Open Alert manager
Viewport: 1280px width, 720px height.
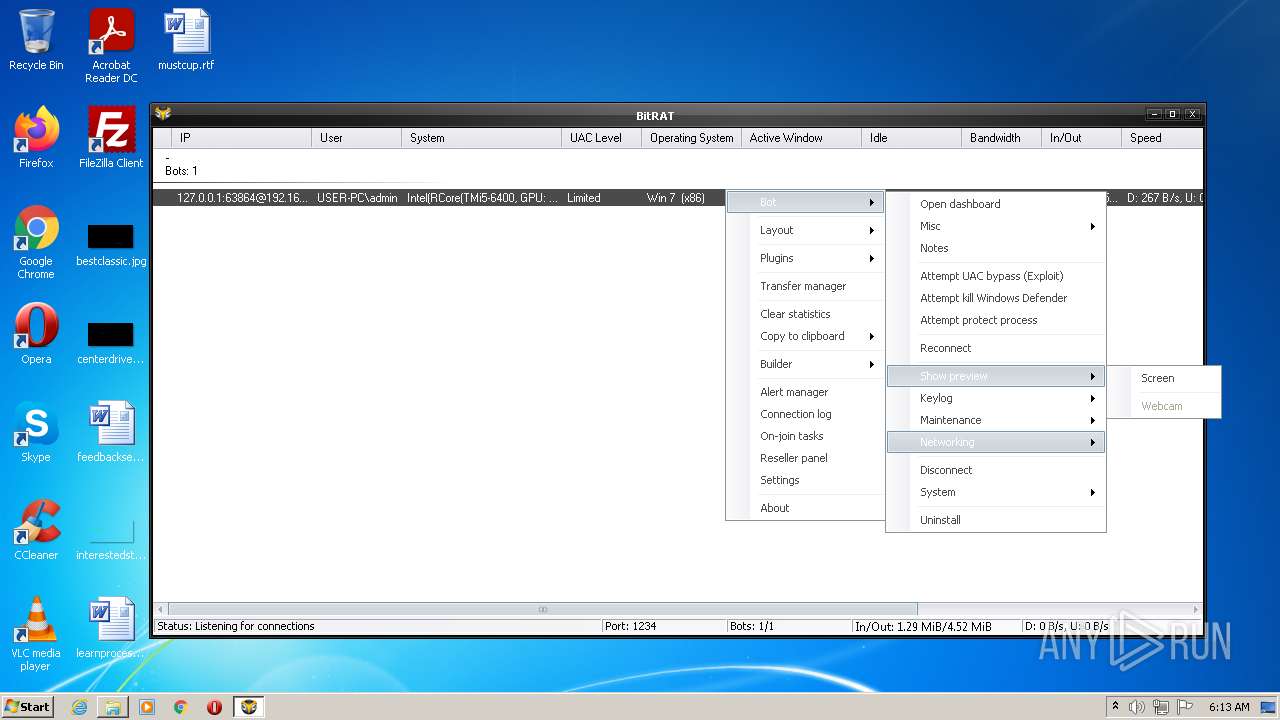pos(805,392)
